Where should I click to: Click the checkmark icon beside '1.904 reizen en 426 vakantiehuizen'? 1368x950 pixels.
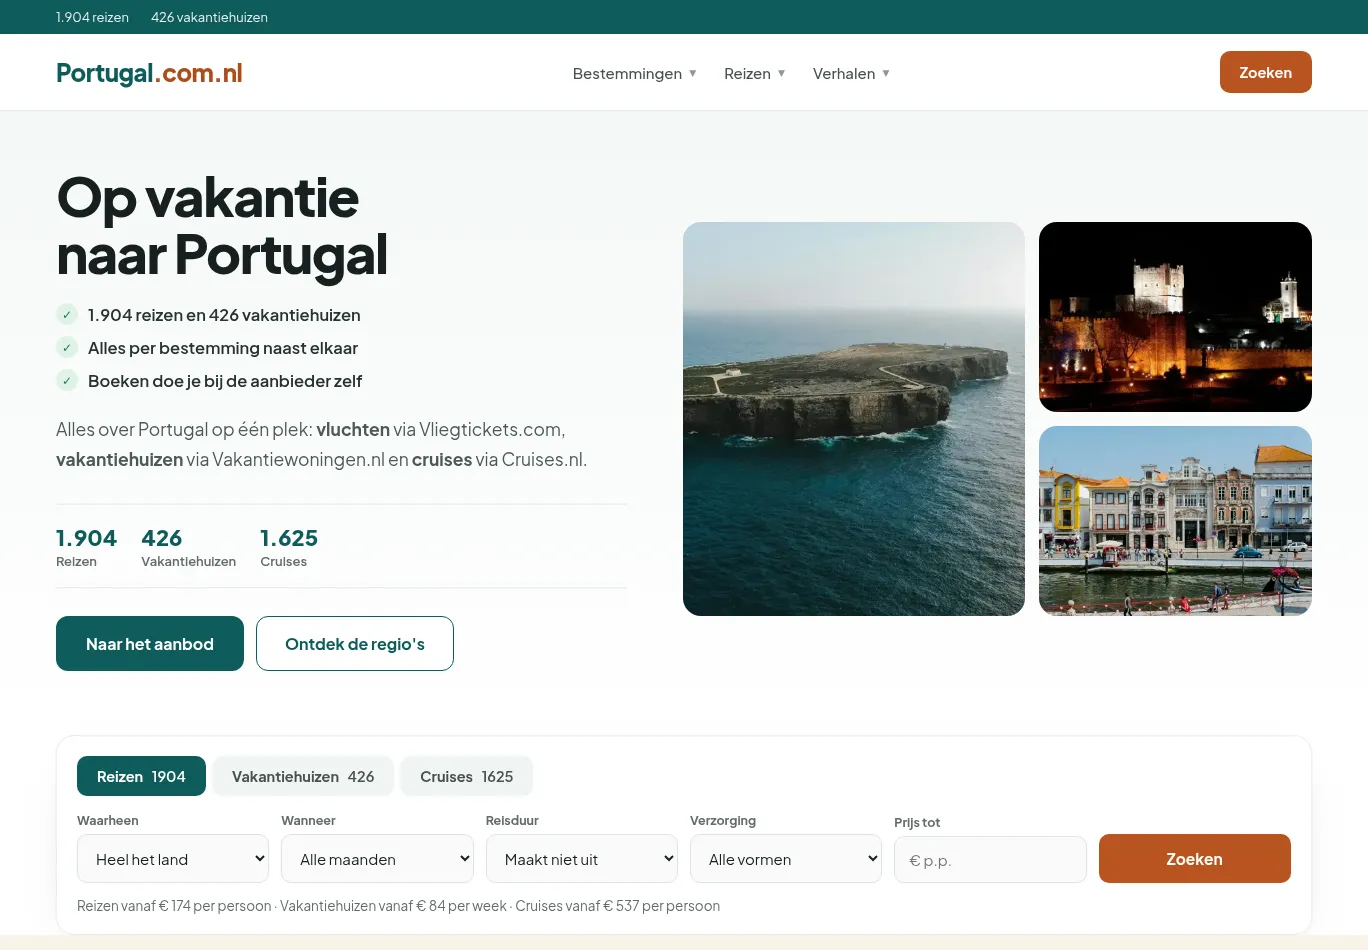67,315
